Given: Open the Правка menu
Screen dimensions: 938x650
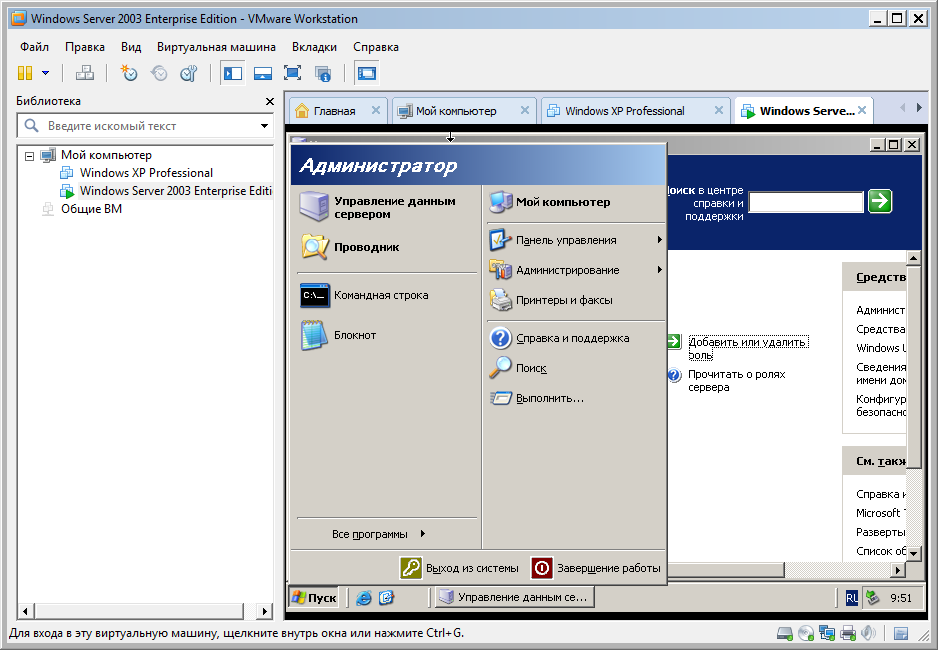Looking at the screenshot, I should (85, 47).
